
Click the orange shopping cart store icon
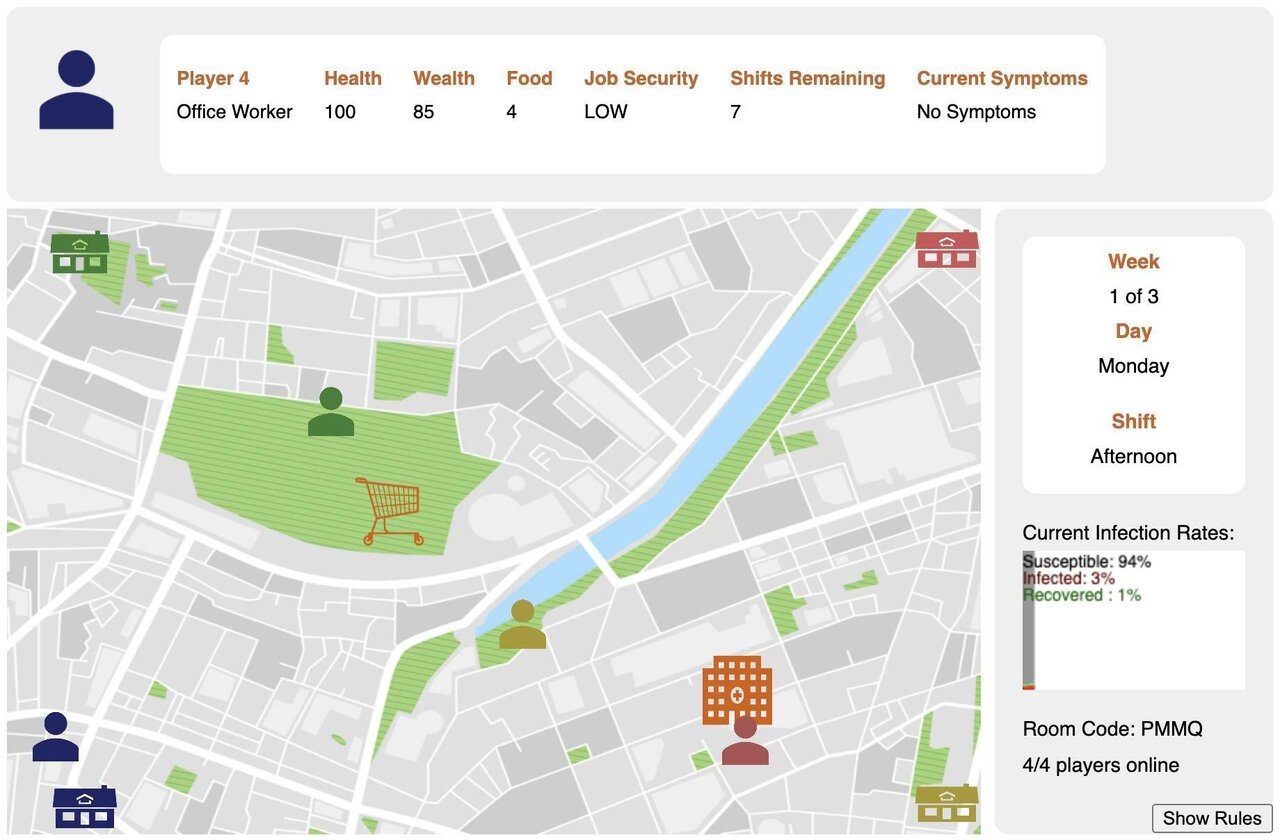point(389,511)
